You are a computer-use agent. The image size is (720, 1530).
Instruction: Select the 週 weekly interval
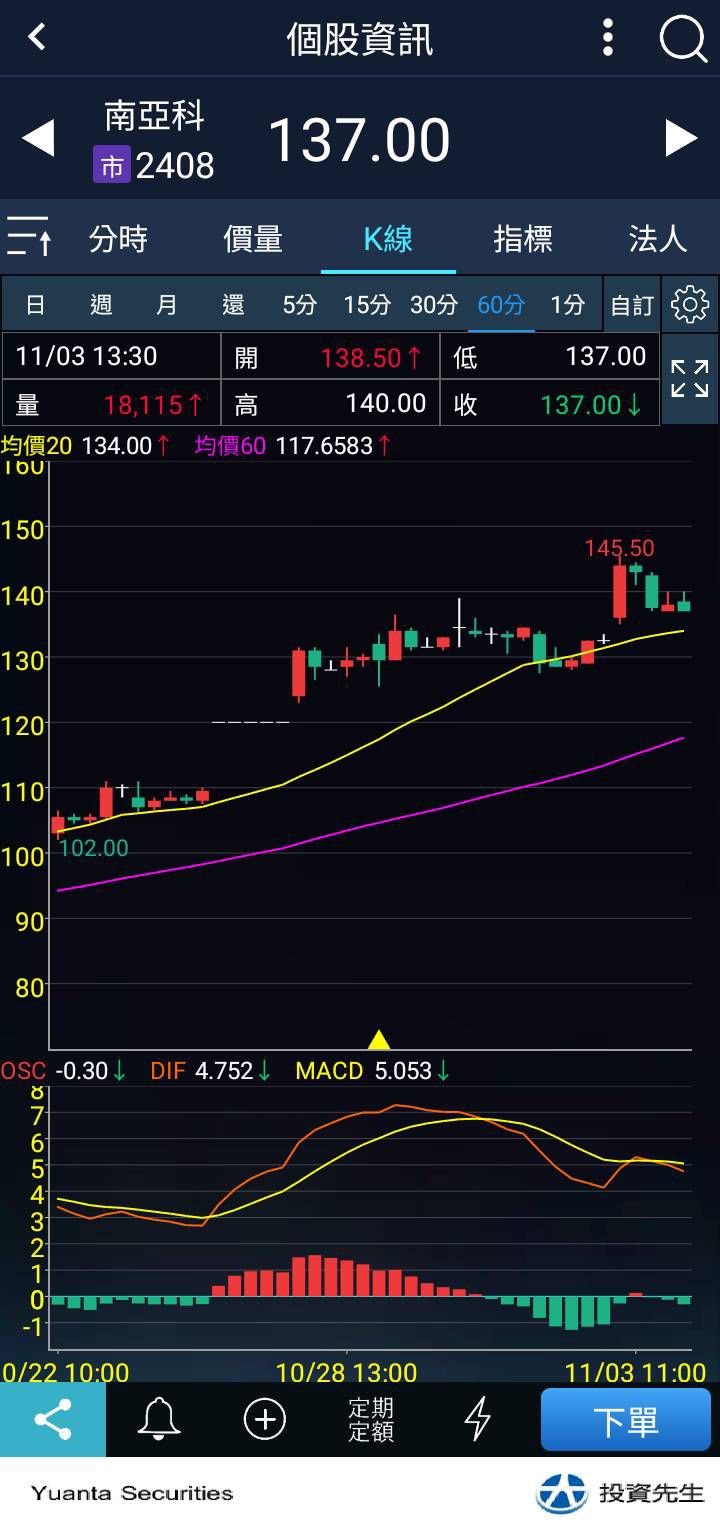pyautogui.click(x=101, y=304)
